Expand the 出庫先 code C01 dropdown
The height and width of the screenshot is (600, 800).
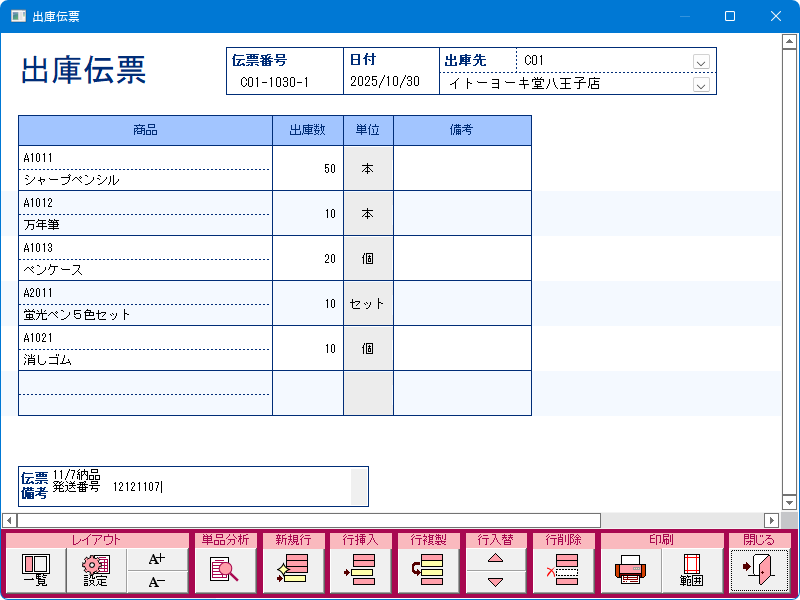pos(701,61)
